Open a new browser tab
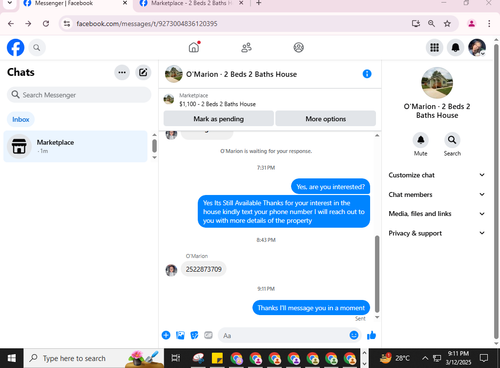Screen dimensions: 500x368 click(258, 3)
